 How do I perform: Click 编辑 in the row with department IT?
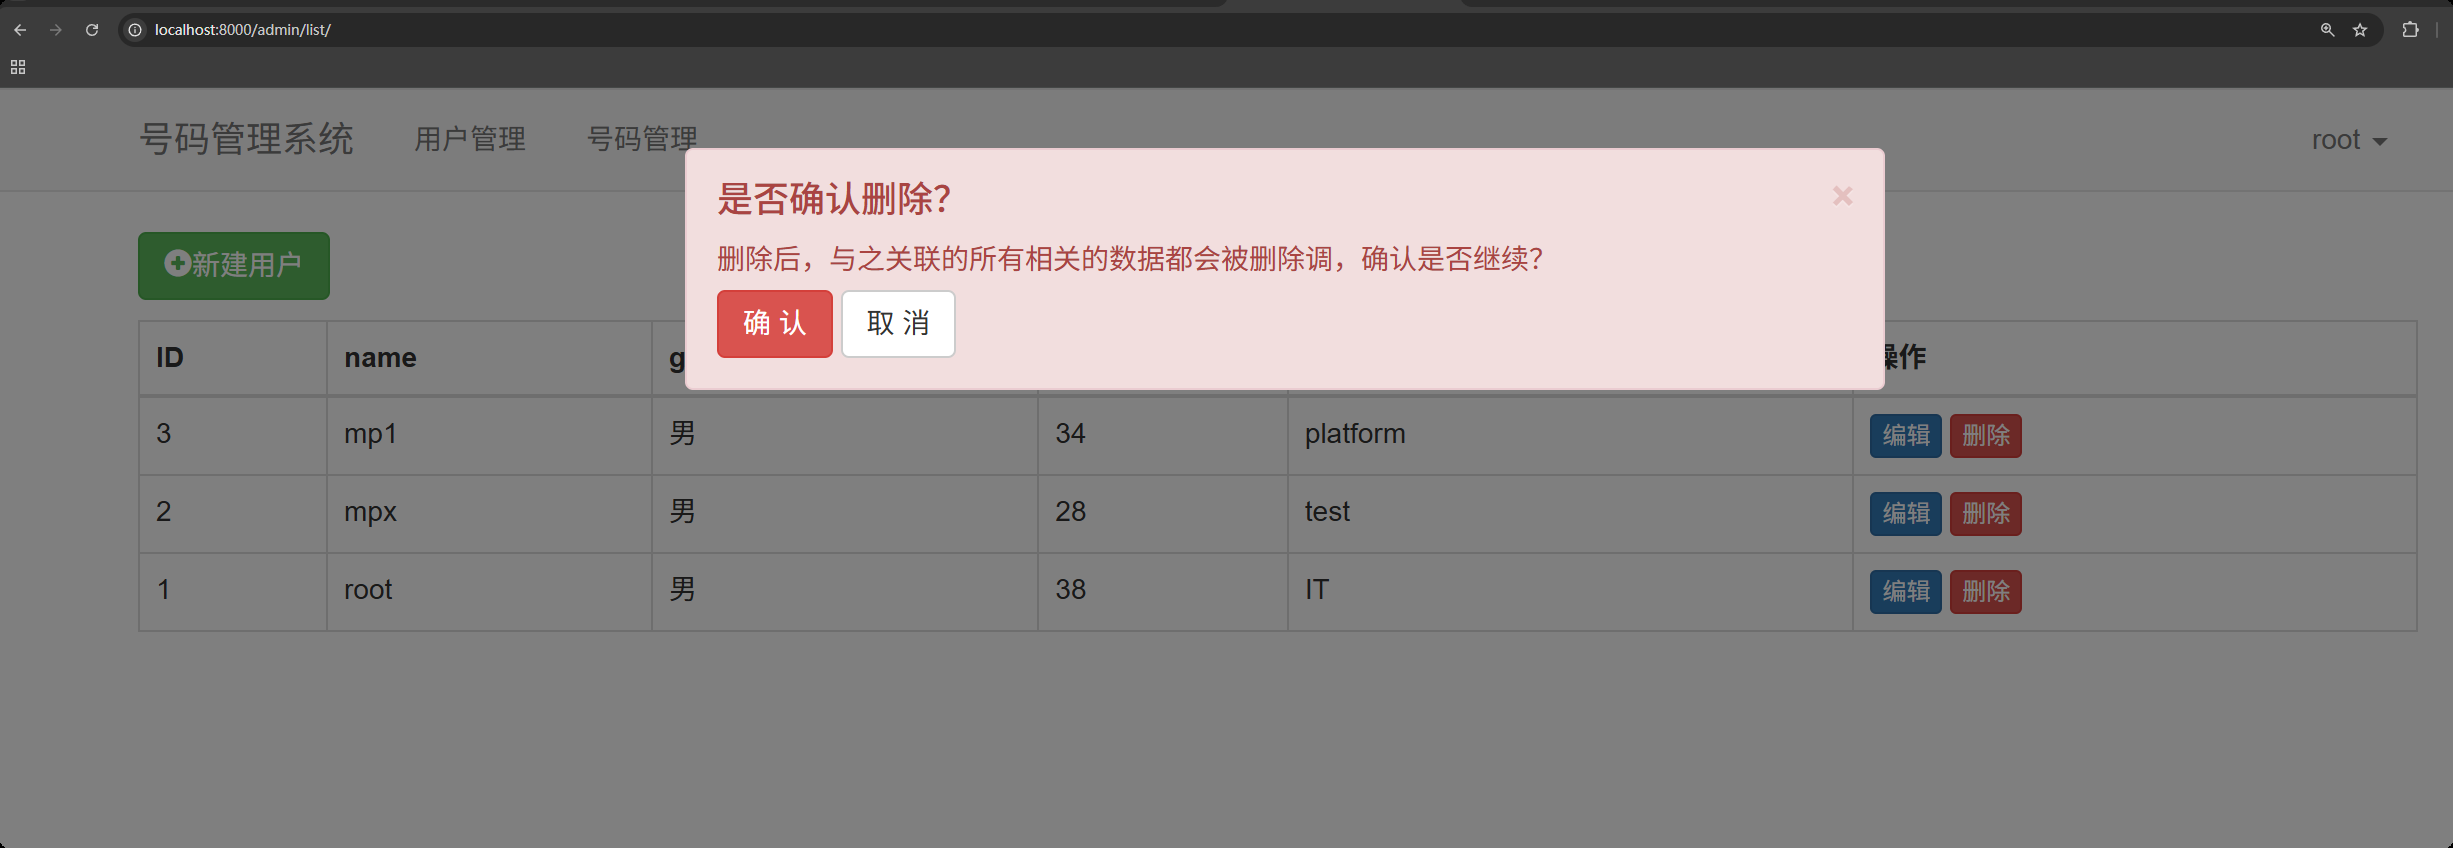point(1906,592)
